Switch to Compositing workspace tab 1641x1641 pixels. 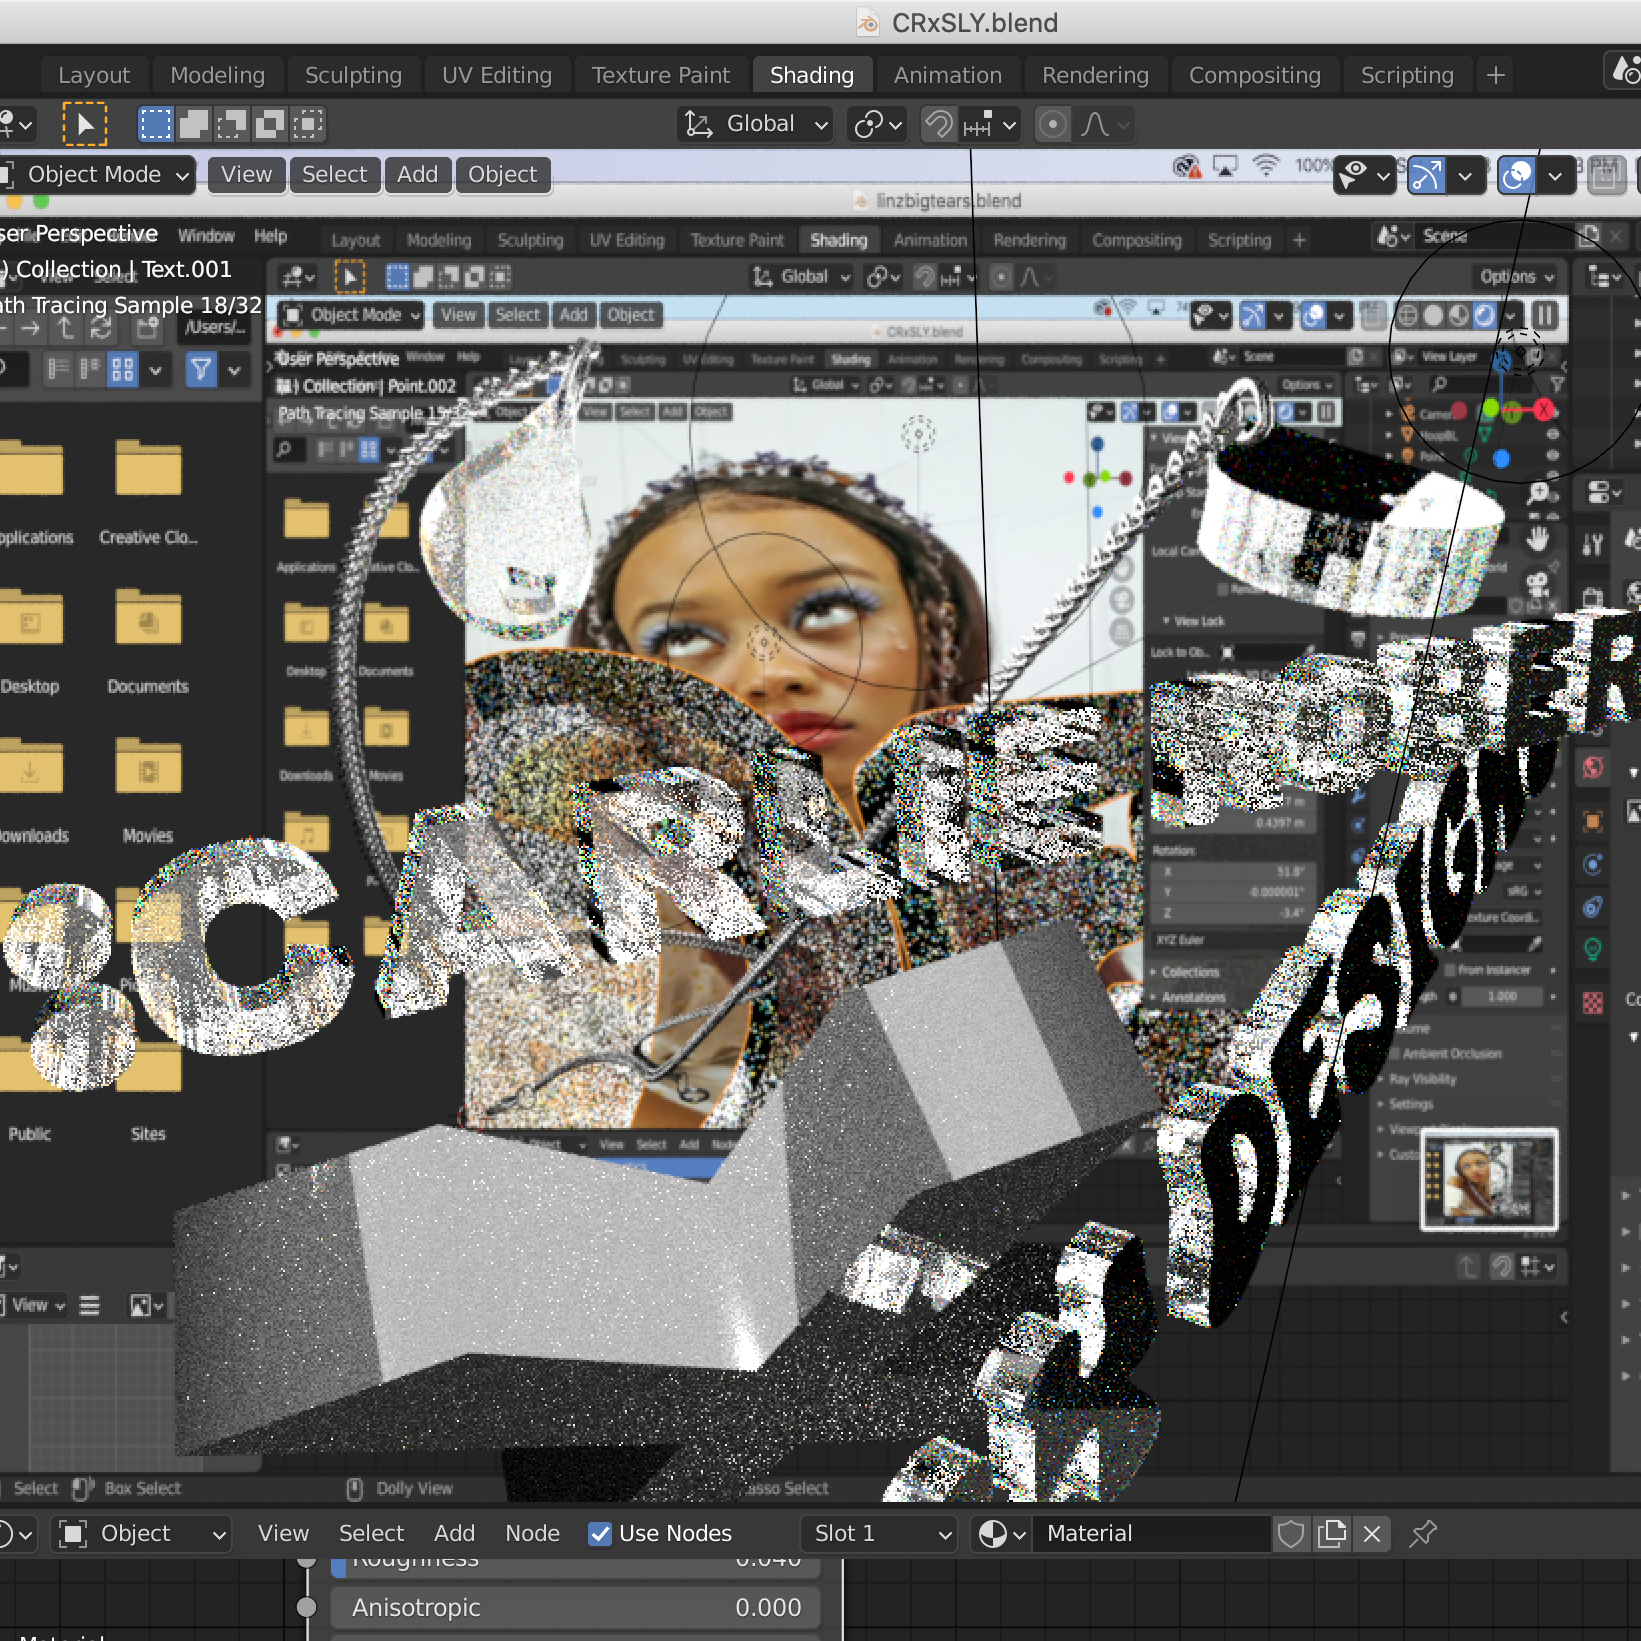[1254, 75]
